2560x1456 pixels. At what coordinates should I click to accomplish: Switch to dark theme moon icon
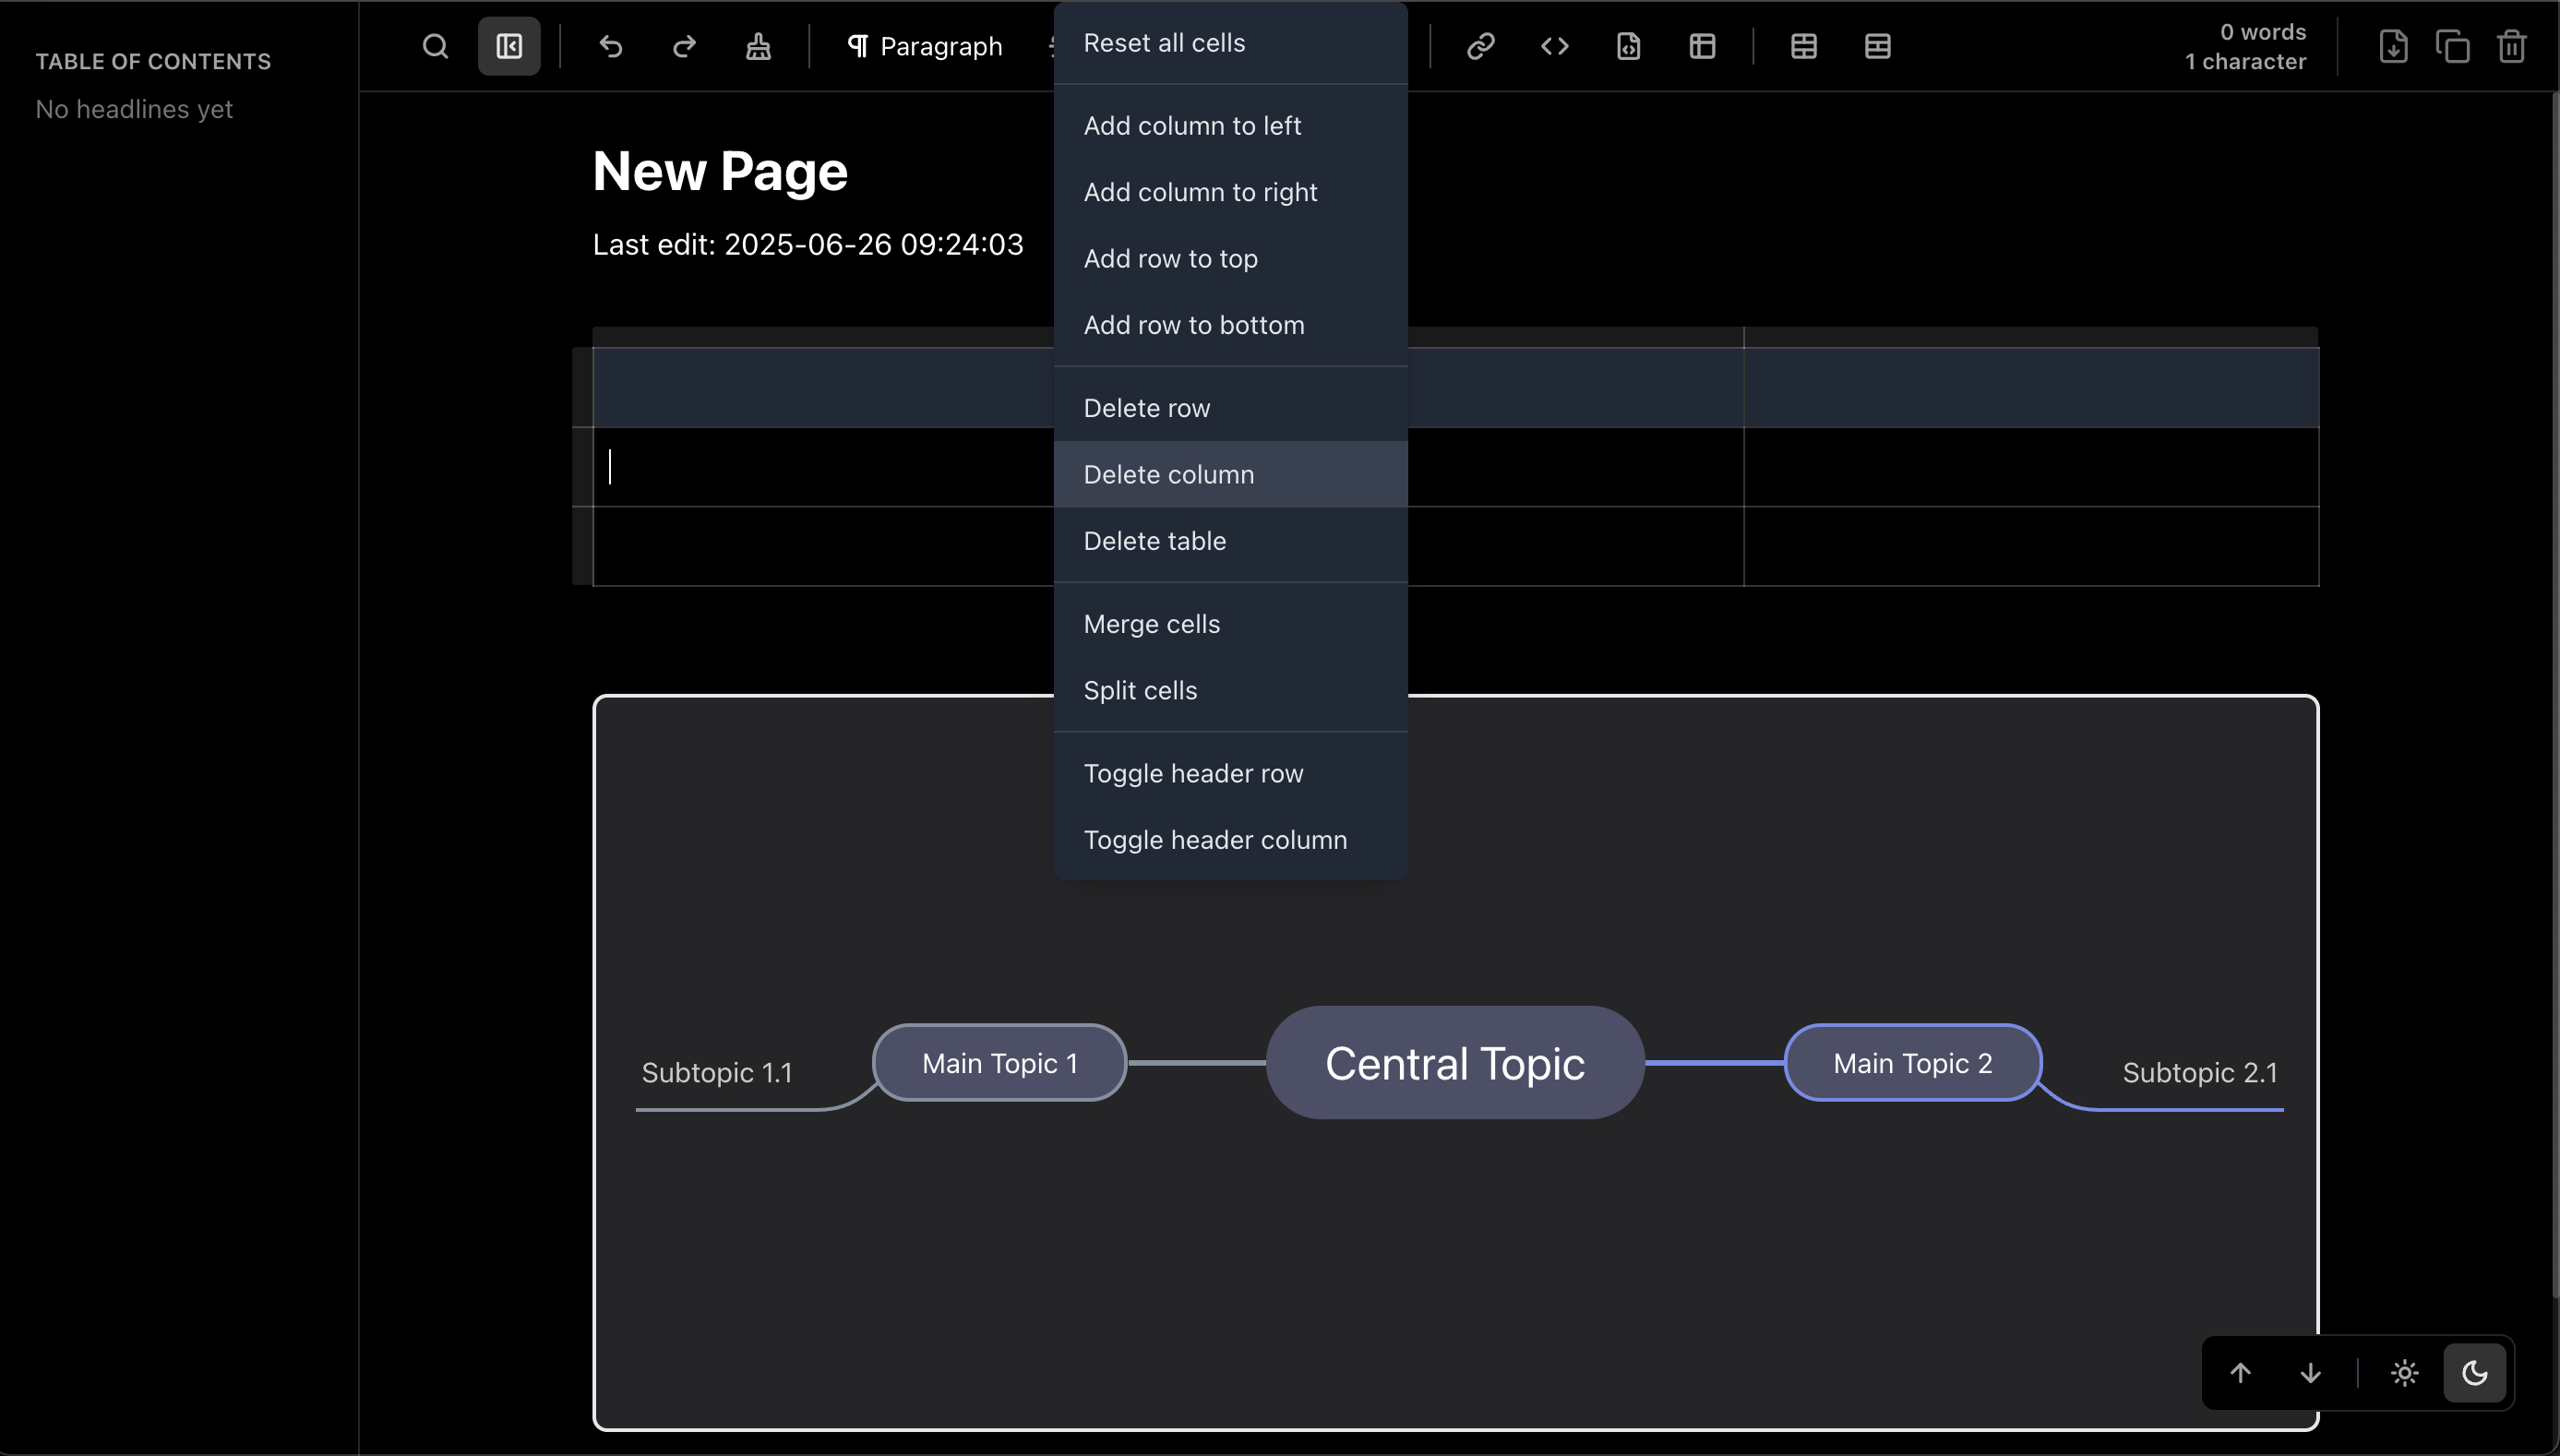[2474, 1373]
